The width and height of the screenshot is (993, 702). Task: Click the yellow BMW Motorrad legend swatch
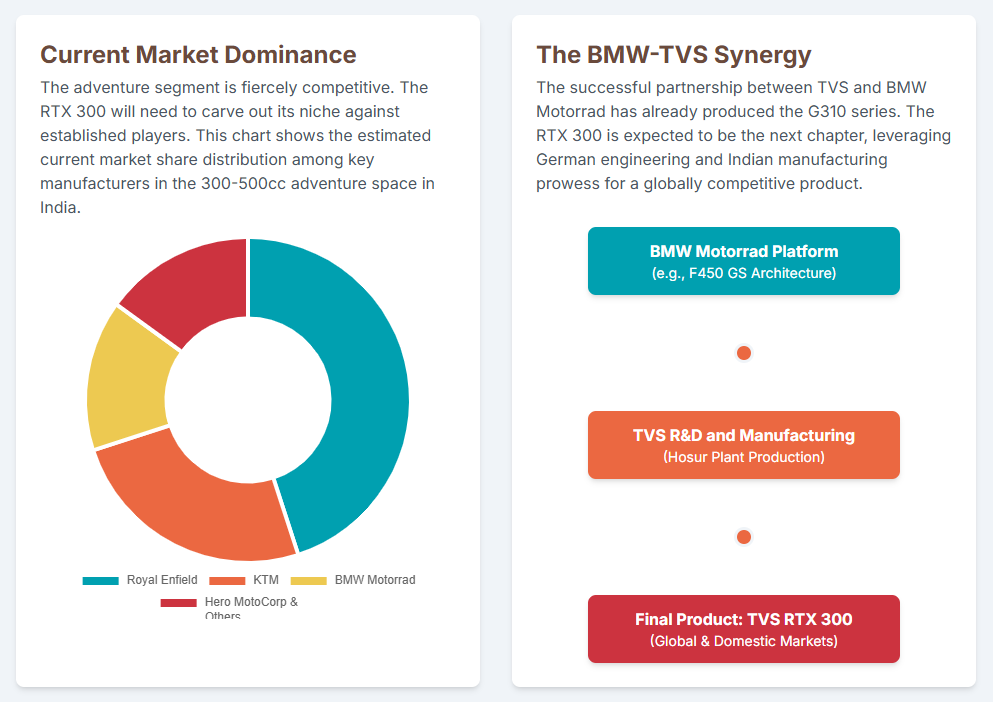tap(308, 580)
